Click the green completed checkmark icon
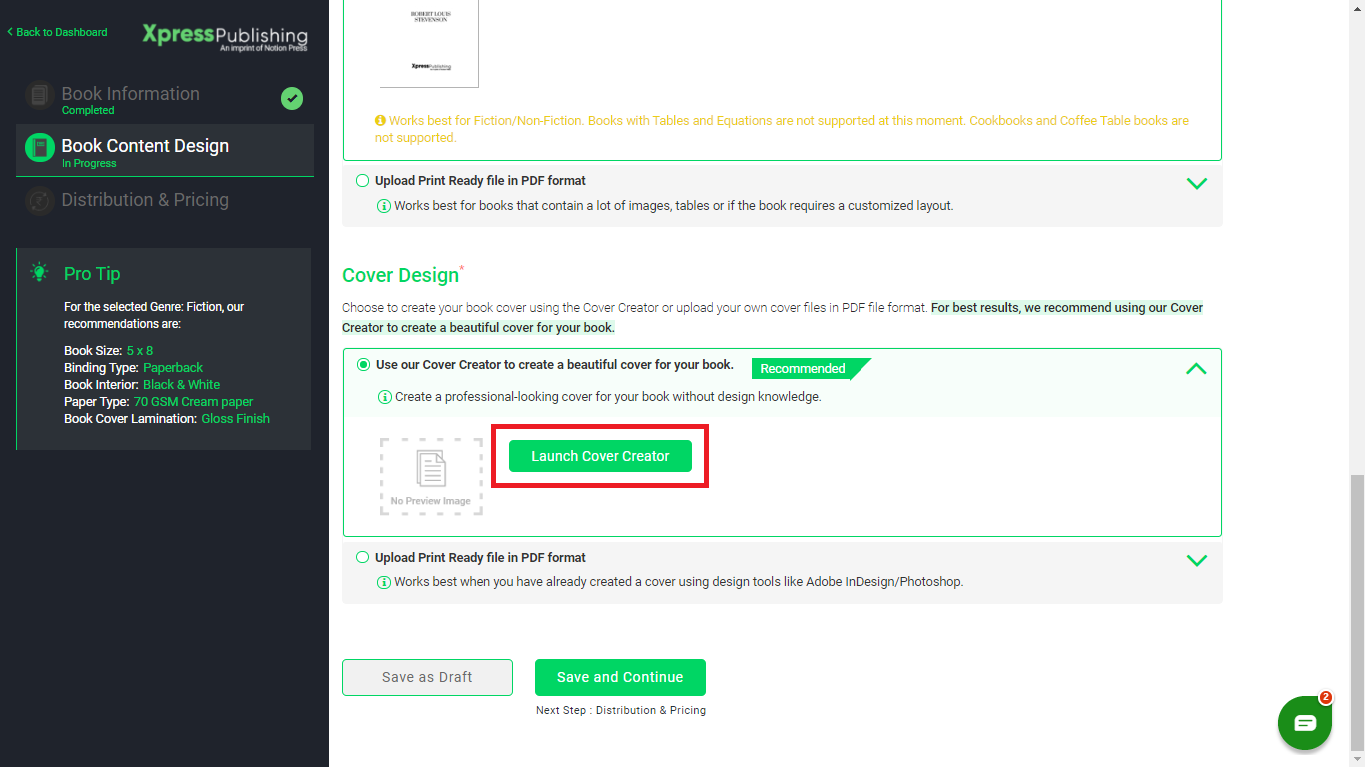Viewport: 1365px width, 767px height. (292, 98)
